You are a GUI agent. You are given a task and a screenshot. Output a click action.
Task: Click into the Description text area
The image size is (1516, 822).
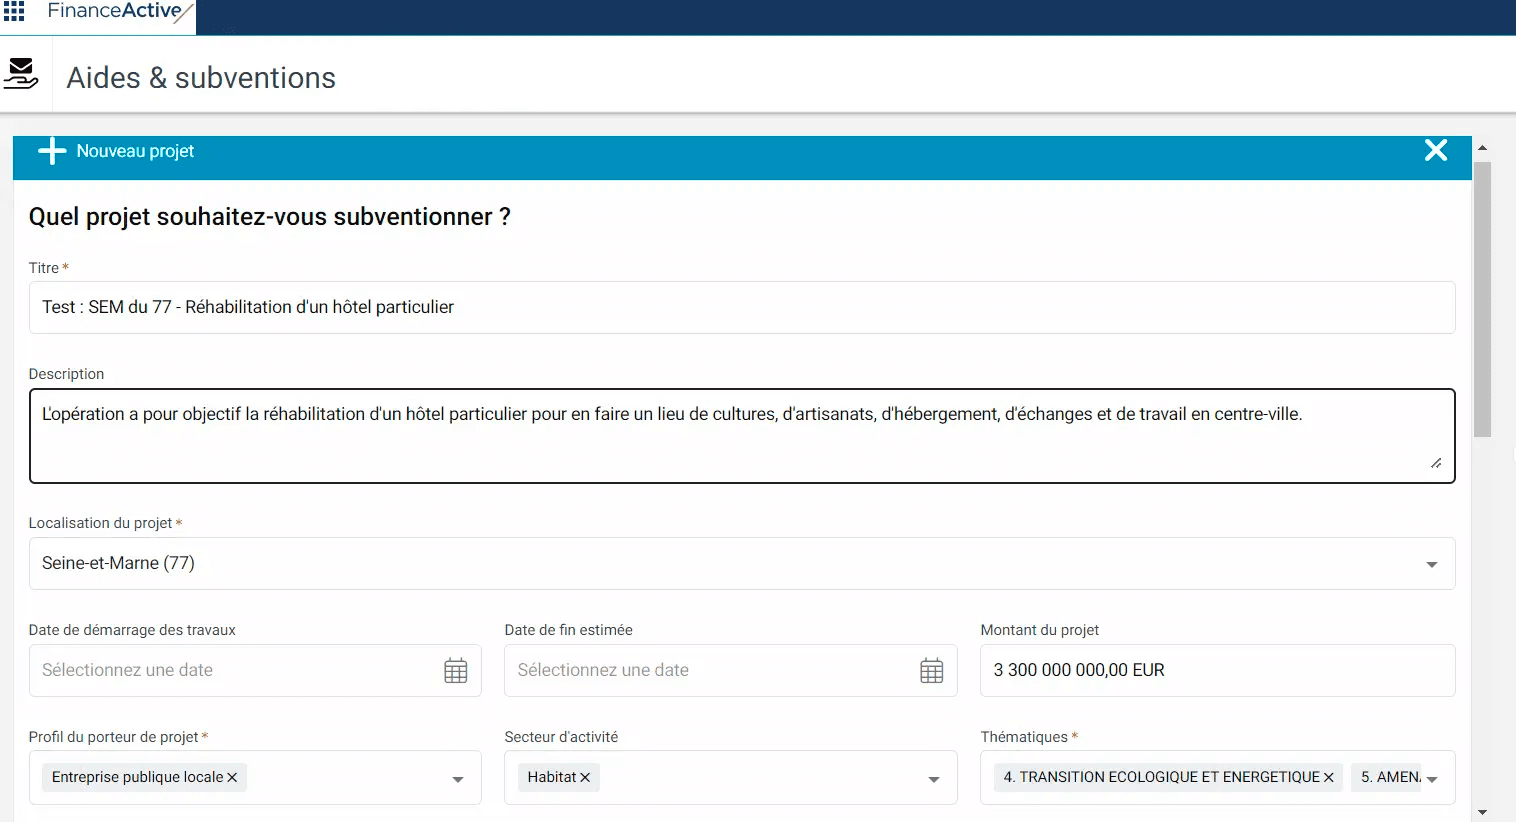coord(742,436)
